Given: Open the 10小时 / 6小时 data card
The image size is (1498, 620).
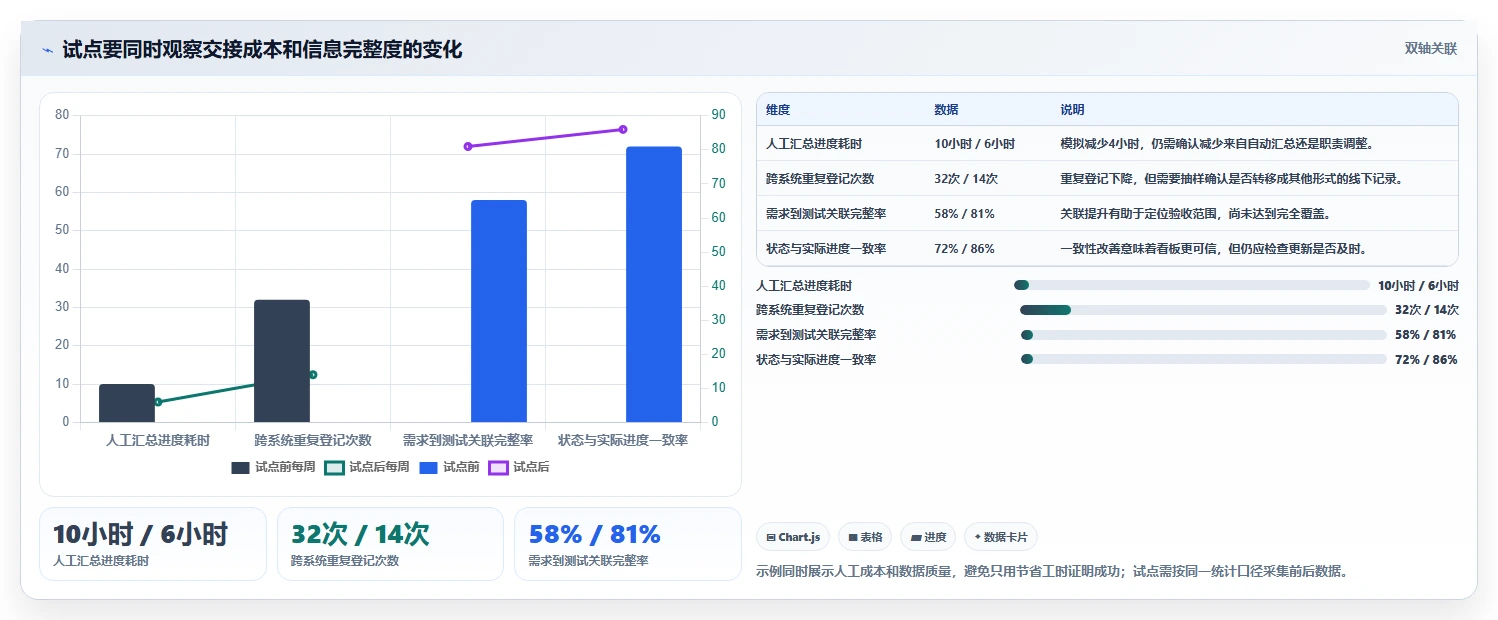Looking at the screenshot, I should pyautogui.click(x=153, y=544).
